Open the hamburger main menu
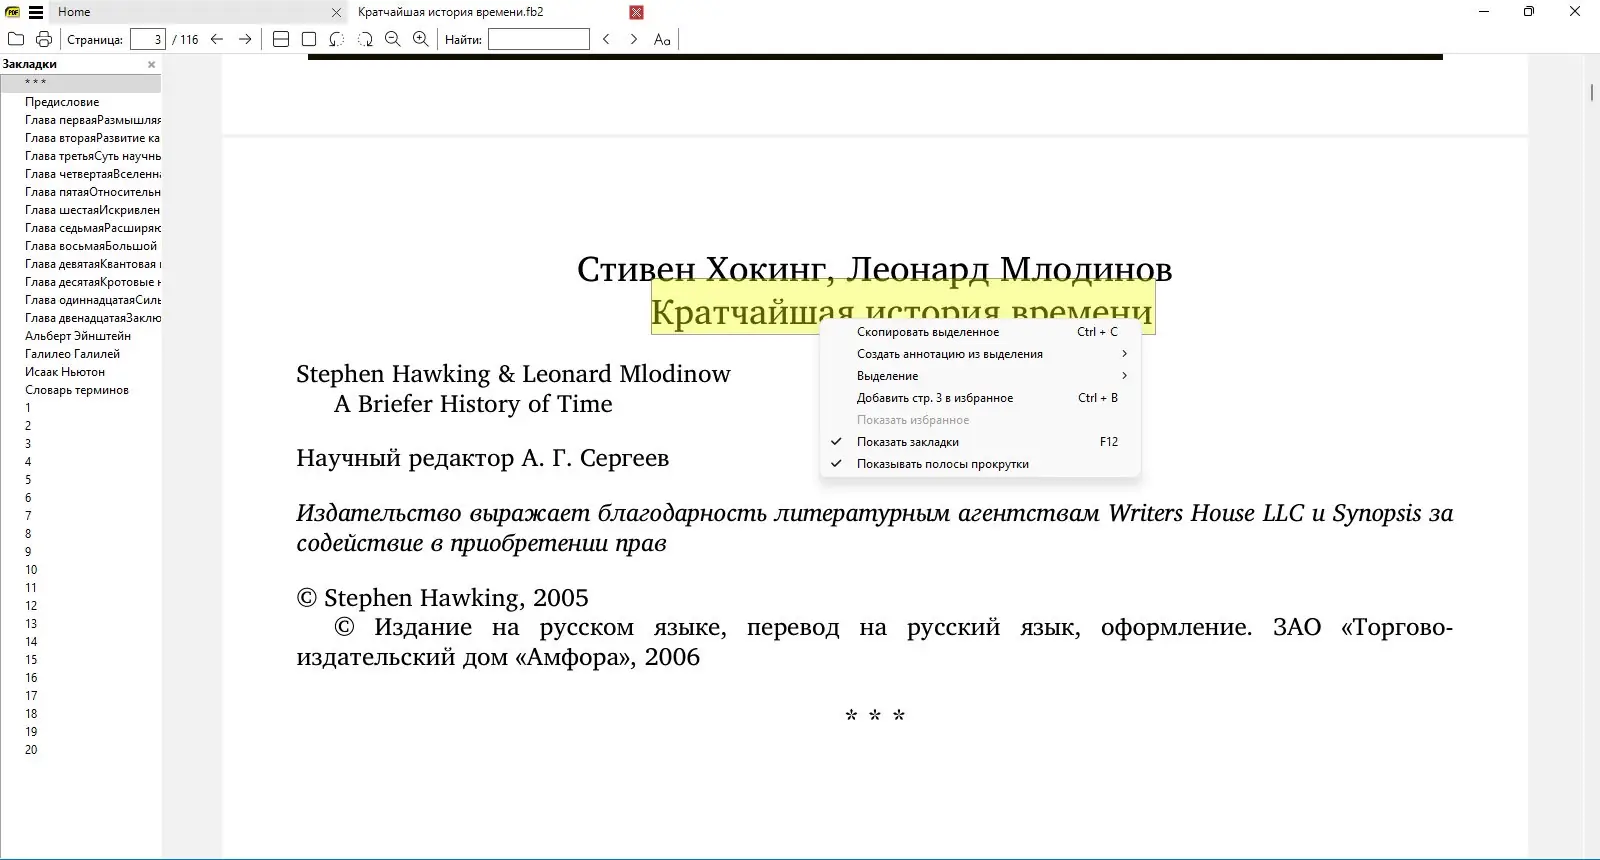 (36, 12)
